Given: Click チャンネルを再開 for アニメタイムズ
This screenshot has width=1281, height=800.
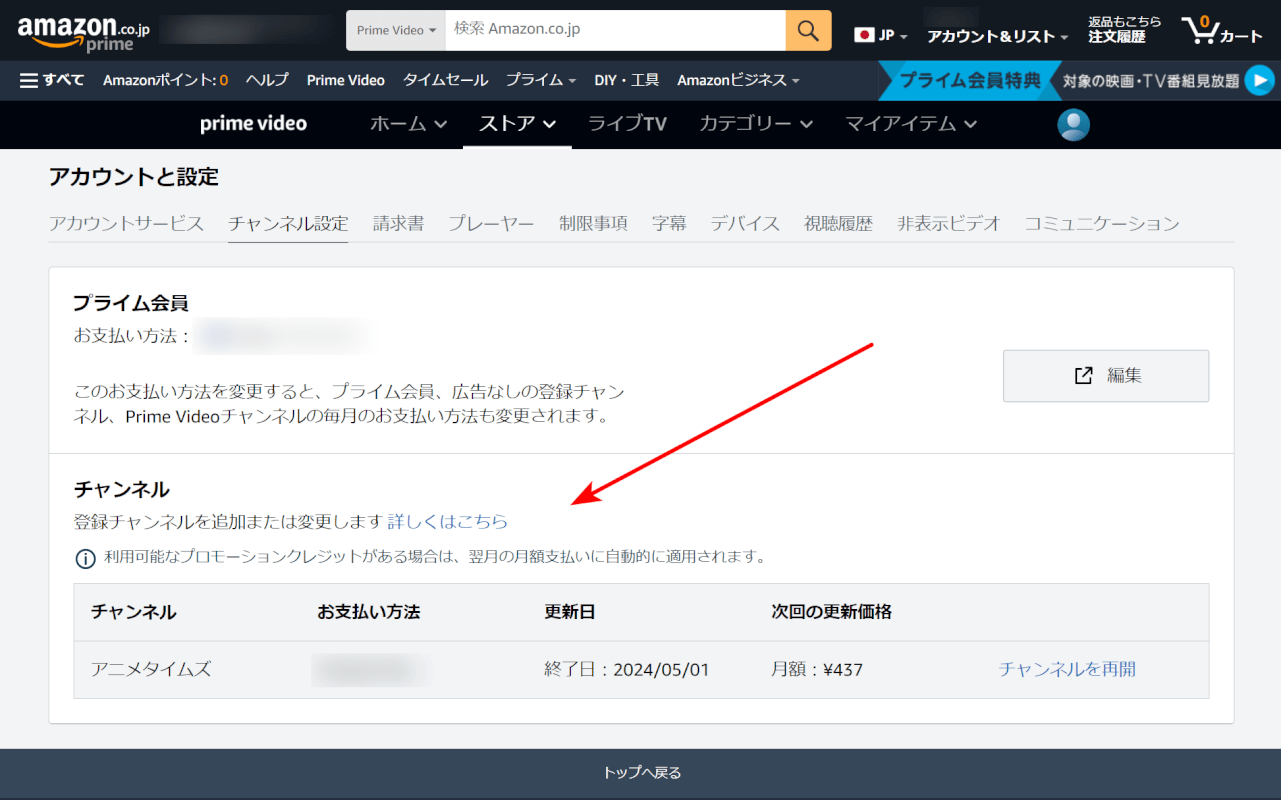Looking at the screenshot, I should (1067, 669).
